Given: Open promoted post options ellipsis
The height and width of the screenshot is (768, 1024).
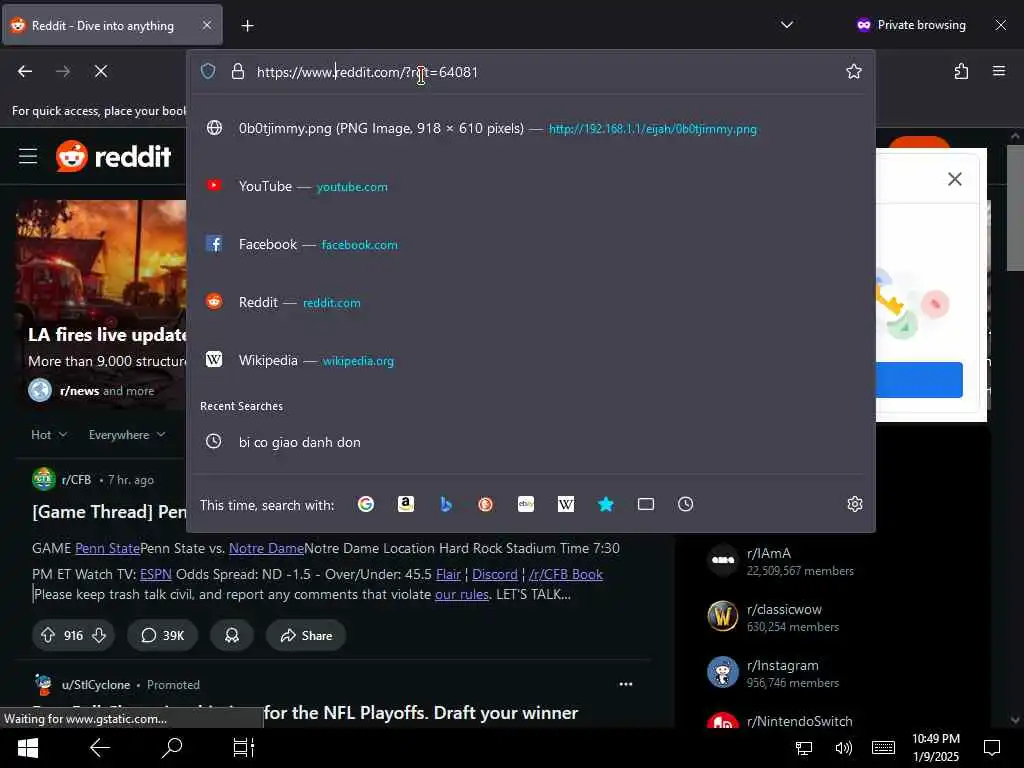Looking at the screenshot, I should 626,684.
